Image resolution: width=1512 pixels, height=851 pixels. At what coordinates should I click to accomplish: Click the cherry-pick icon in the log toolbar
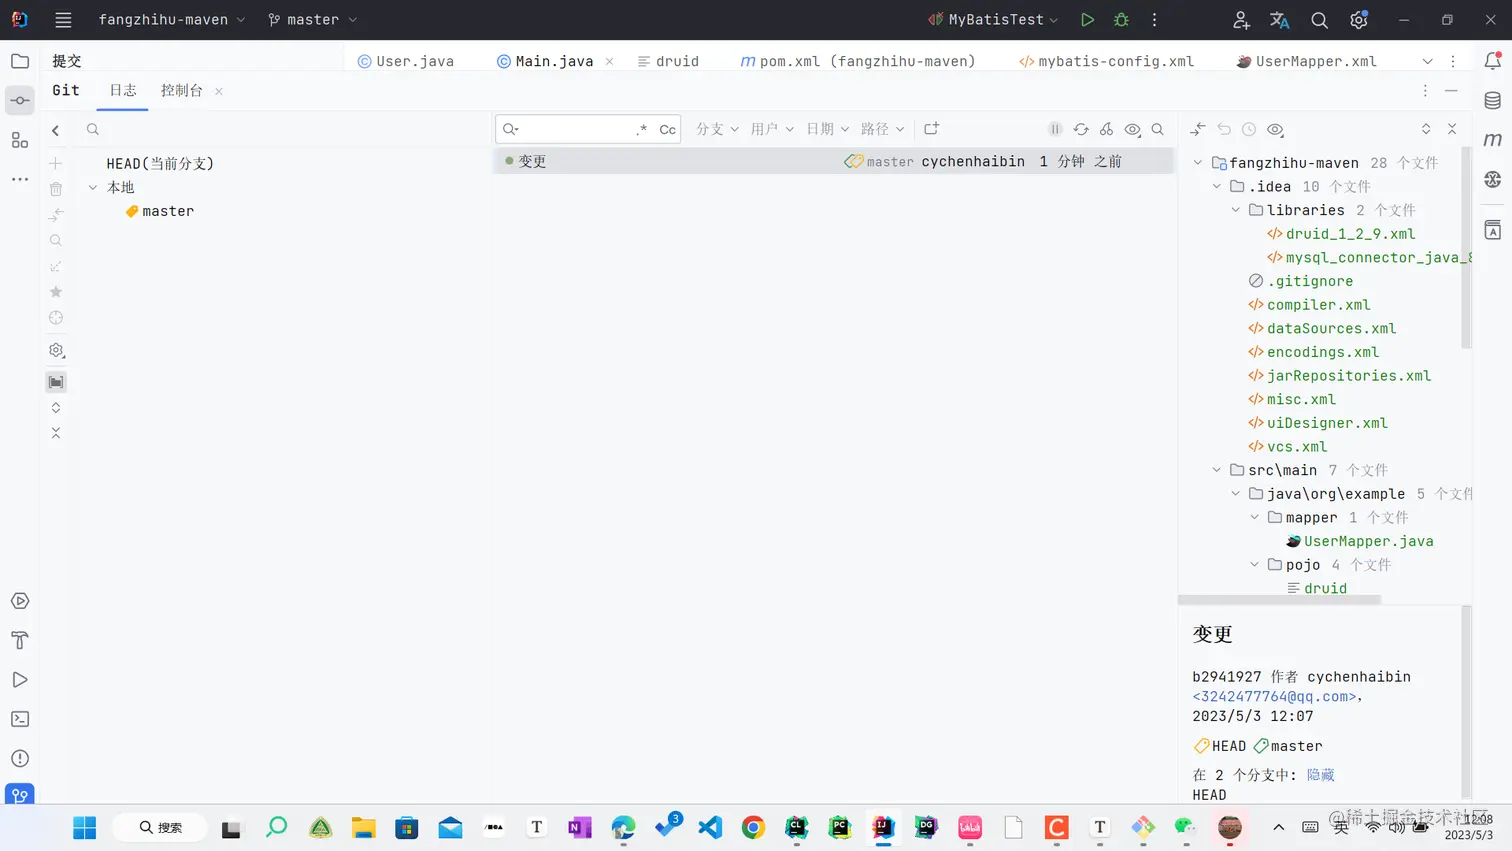(x=1106, y=129)
